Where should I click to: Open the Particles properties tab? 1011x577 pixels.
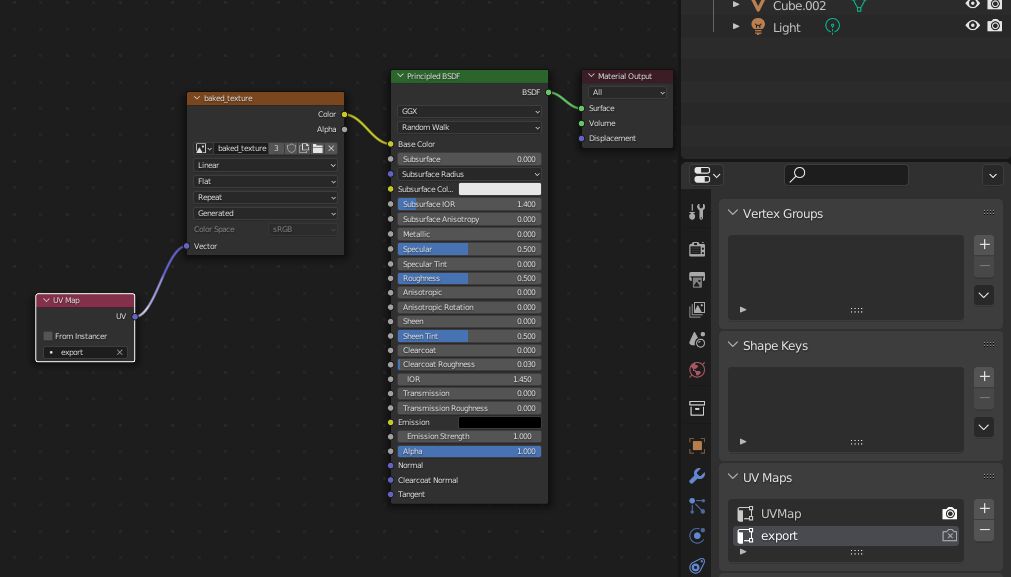click(x=697, y=506)
